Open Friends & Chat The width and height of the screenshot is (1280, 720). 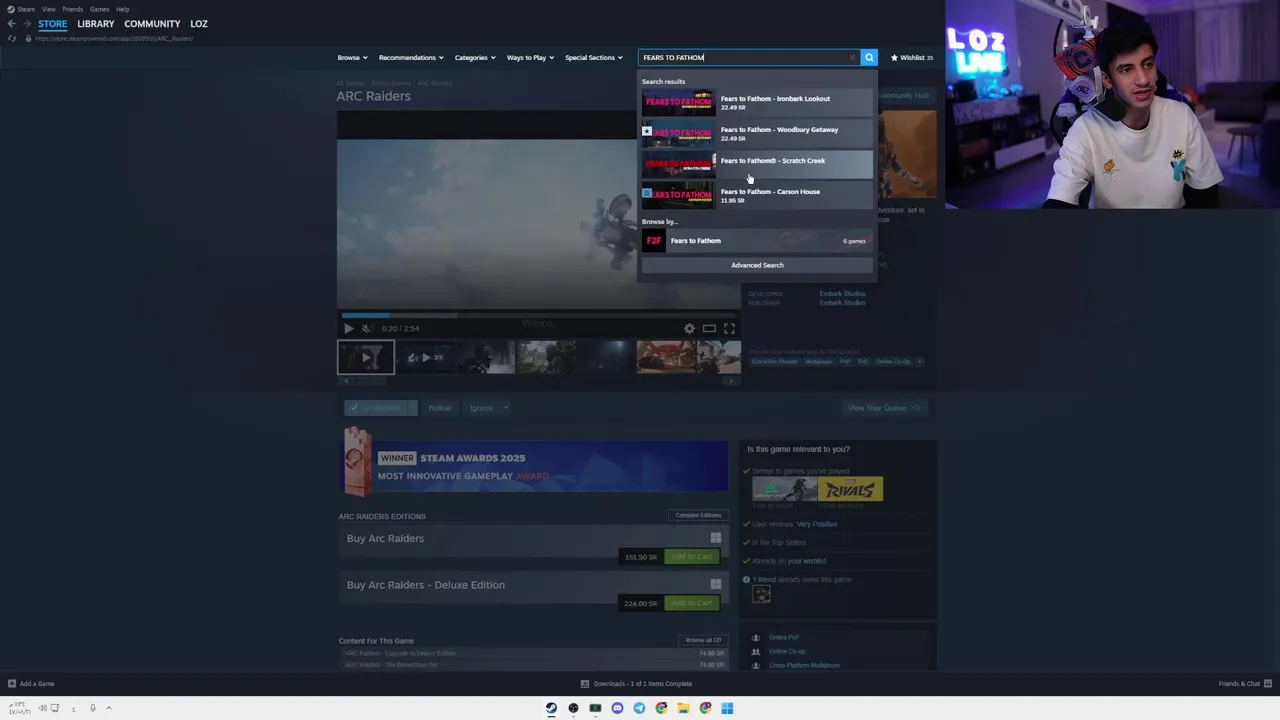pyautogui.click(x=1245, y=684)
